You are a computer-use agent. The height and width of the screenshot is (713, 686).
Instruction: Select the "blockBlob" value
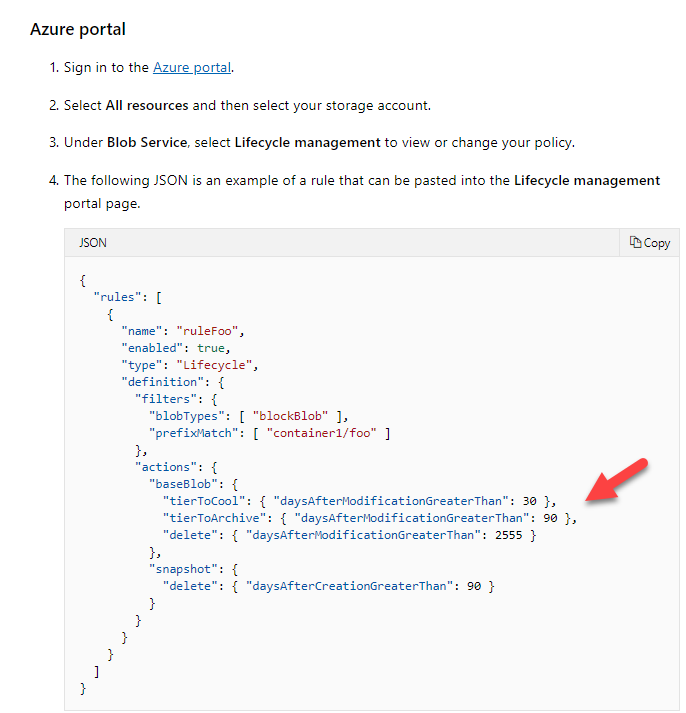(x=290, y=416)
